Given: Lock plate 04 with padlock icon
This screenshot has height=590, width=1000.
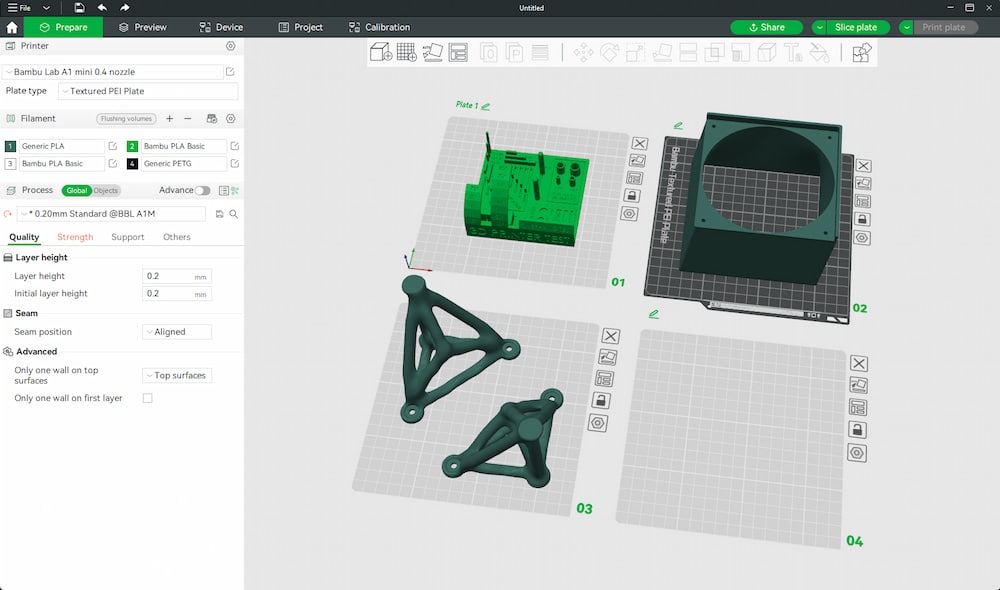Looking at the screenshot, I should pos(857,430).
